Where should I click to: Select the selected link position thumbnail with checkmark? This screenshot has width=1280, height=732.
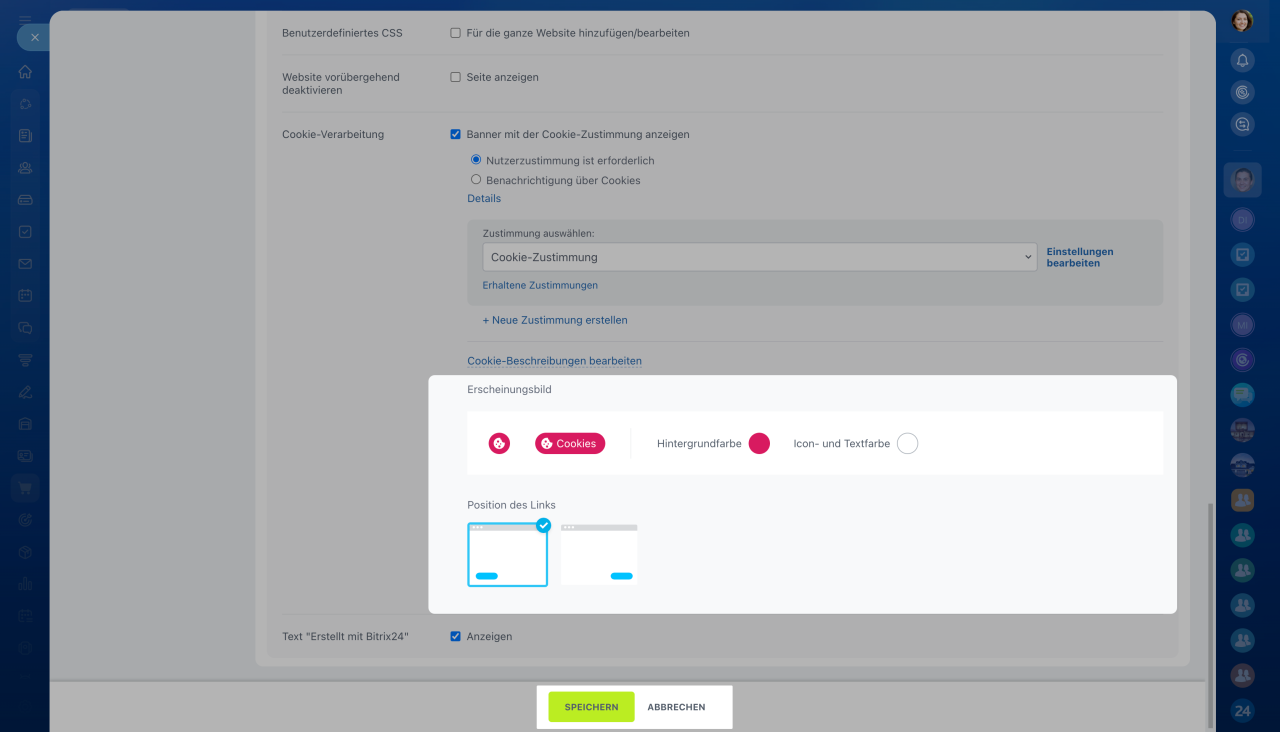tap(508, 554)
